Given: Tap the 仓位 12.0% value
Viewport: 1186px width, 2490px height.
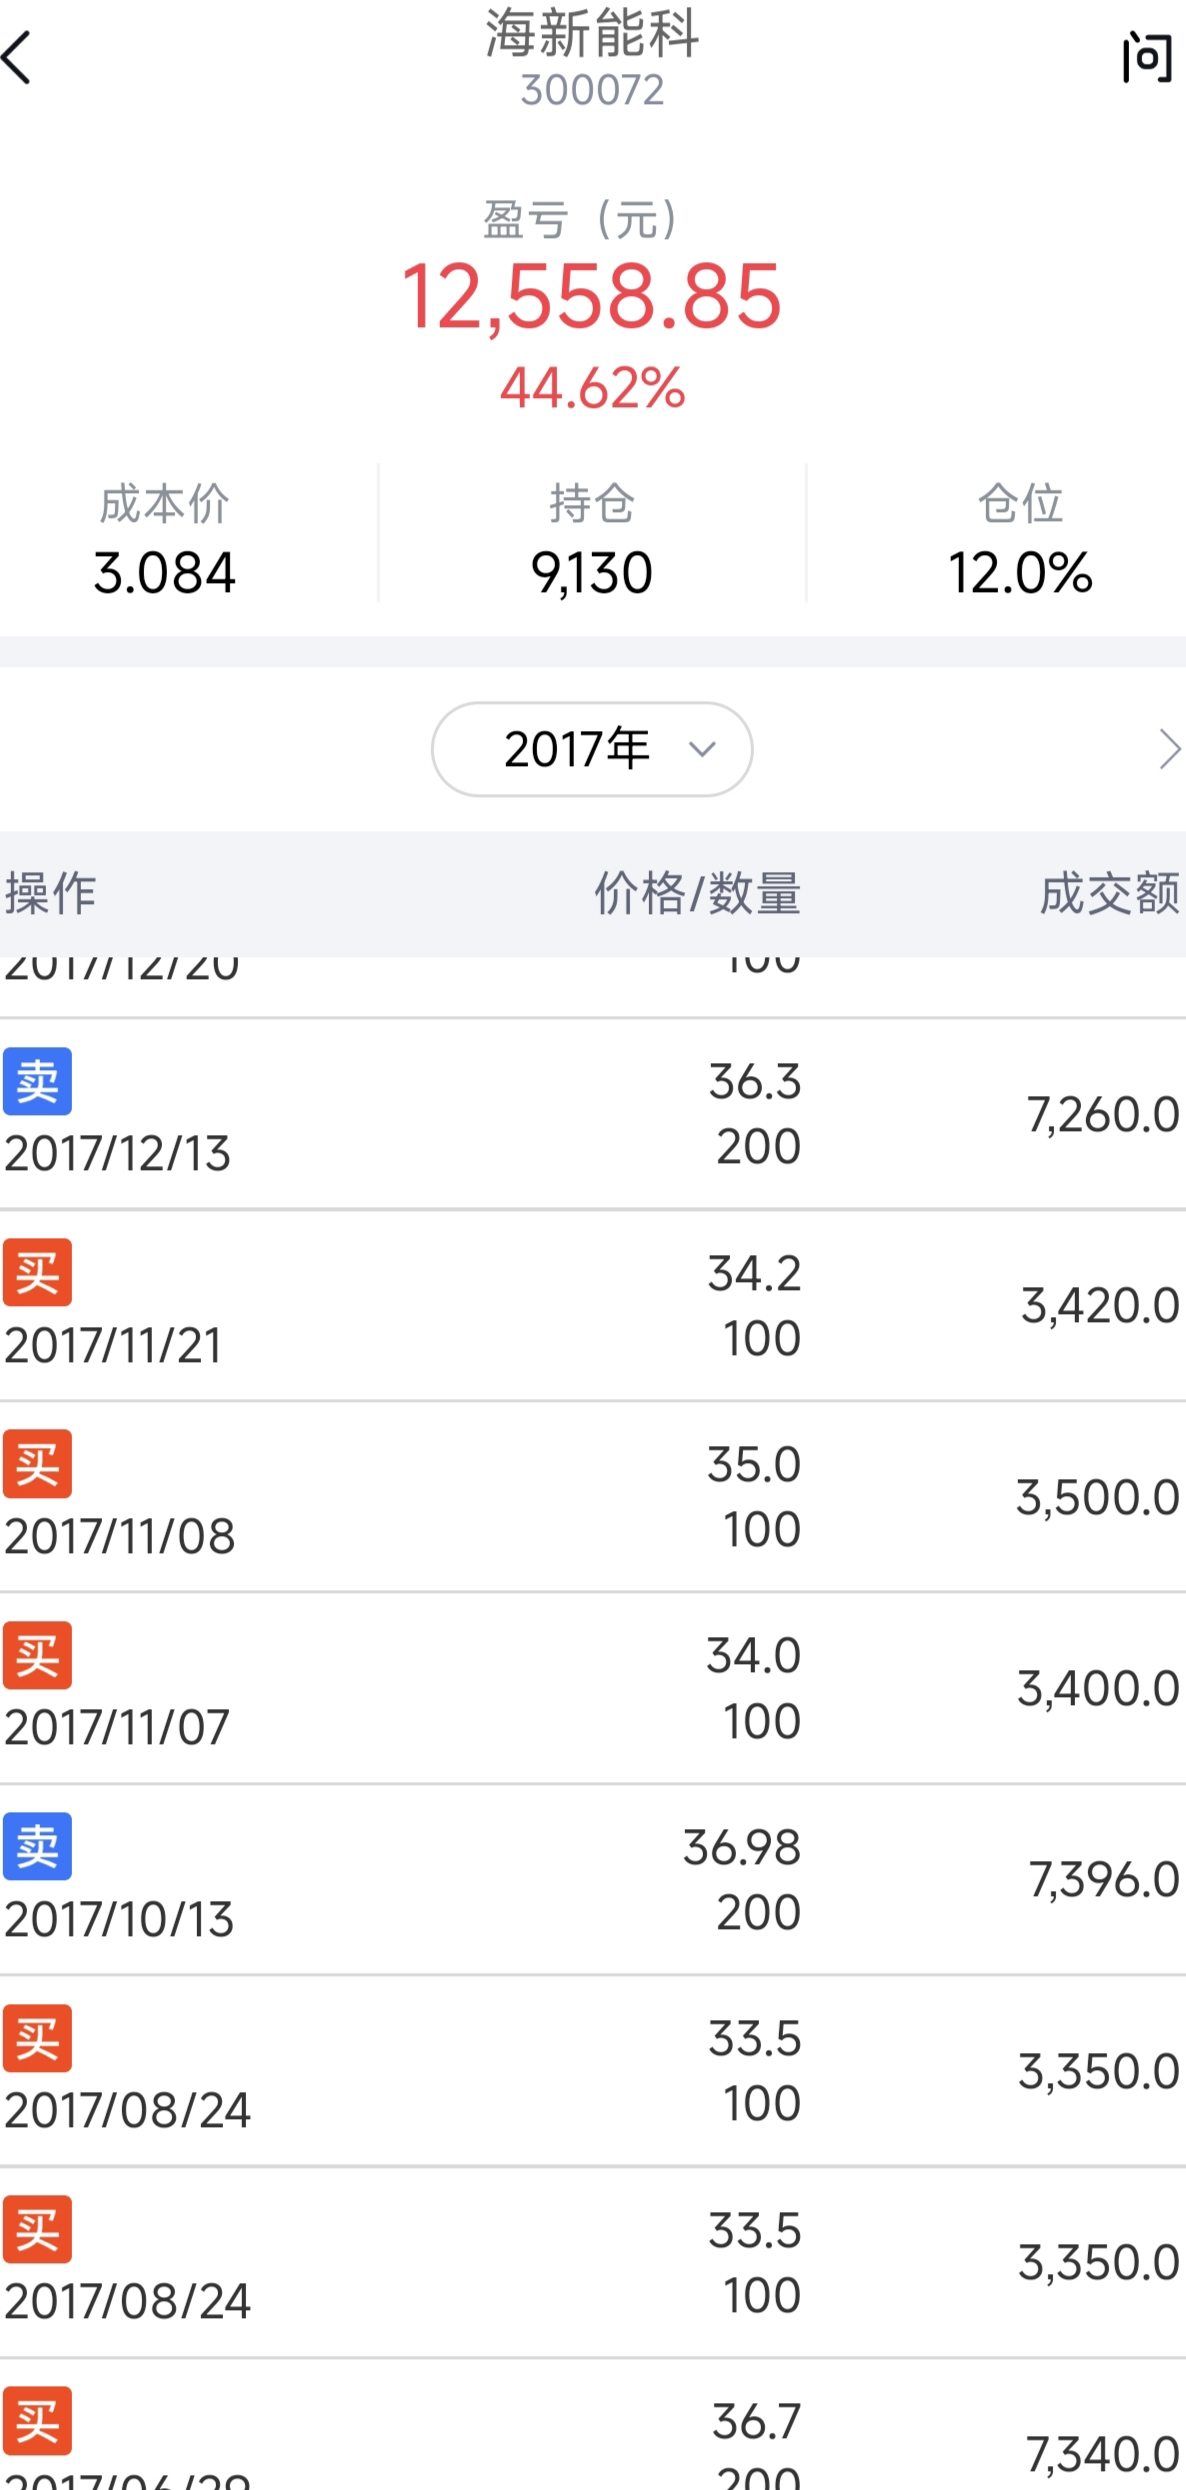Looking at the screenshot, I should pyautogui.click(x=1019, y=573).
